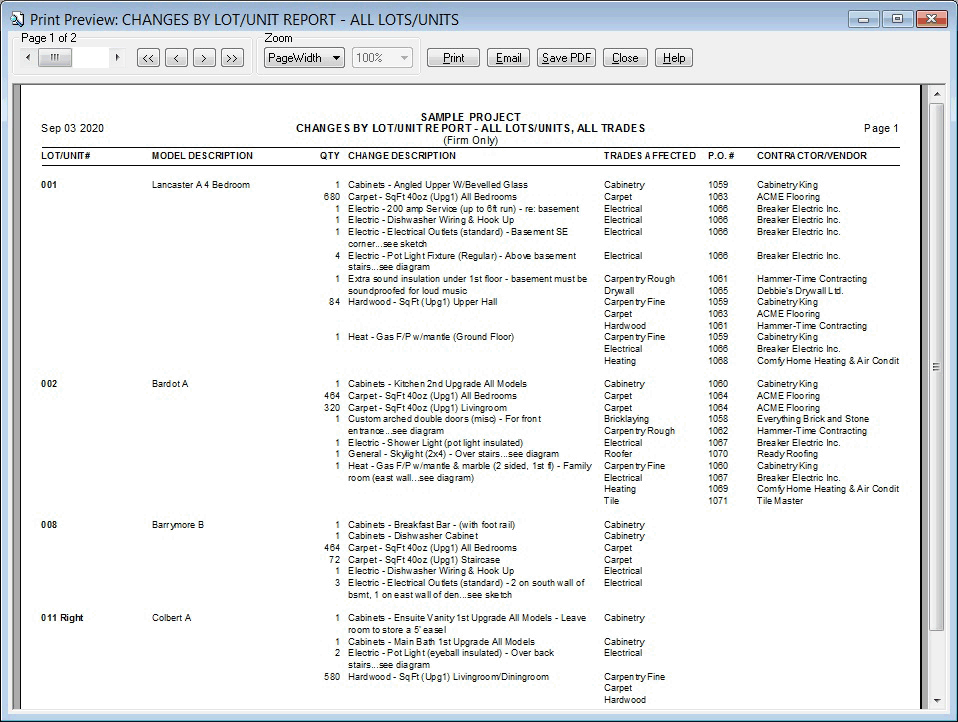This screenshot has width=958, height=722.
Task: Click Cabinets - Dishwasher Cabinet entry
Action: point(414,536)
